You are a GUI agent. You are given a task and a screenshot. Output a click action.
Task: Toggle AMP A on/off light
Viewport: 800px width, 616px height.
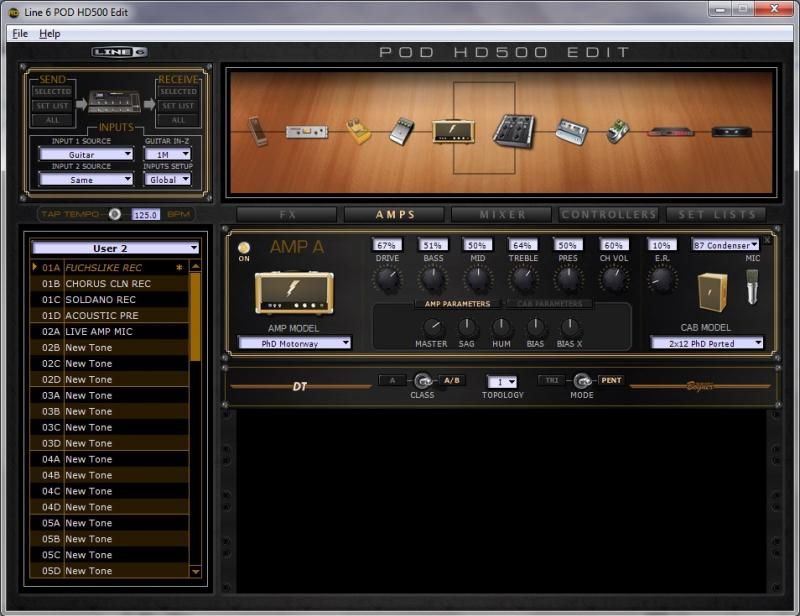point(244,248)
